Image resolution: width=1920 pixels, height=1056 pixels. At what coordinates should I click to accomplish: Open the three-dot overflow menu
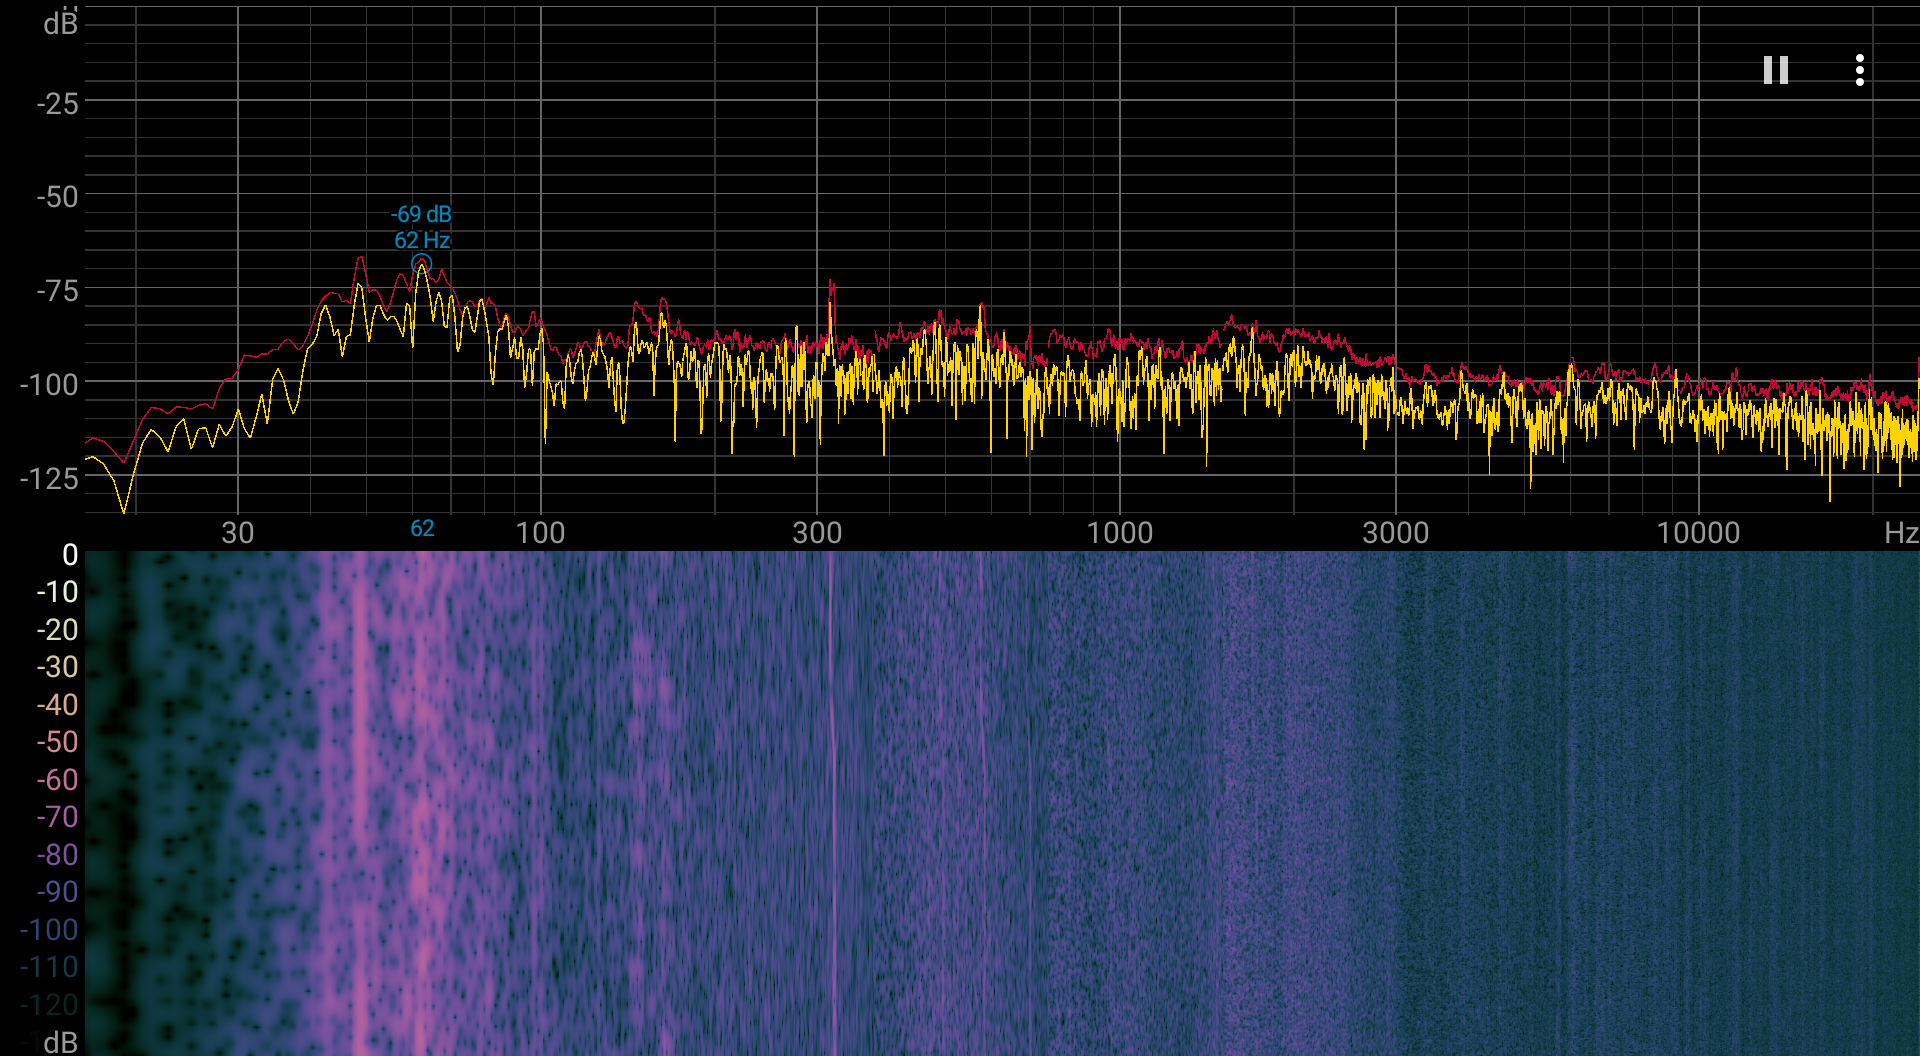coord(1860,70)
